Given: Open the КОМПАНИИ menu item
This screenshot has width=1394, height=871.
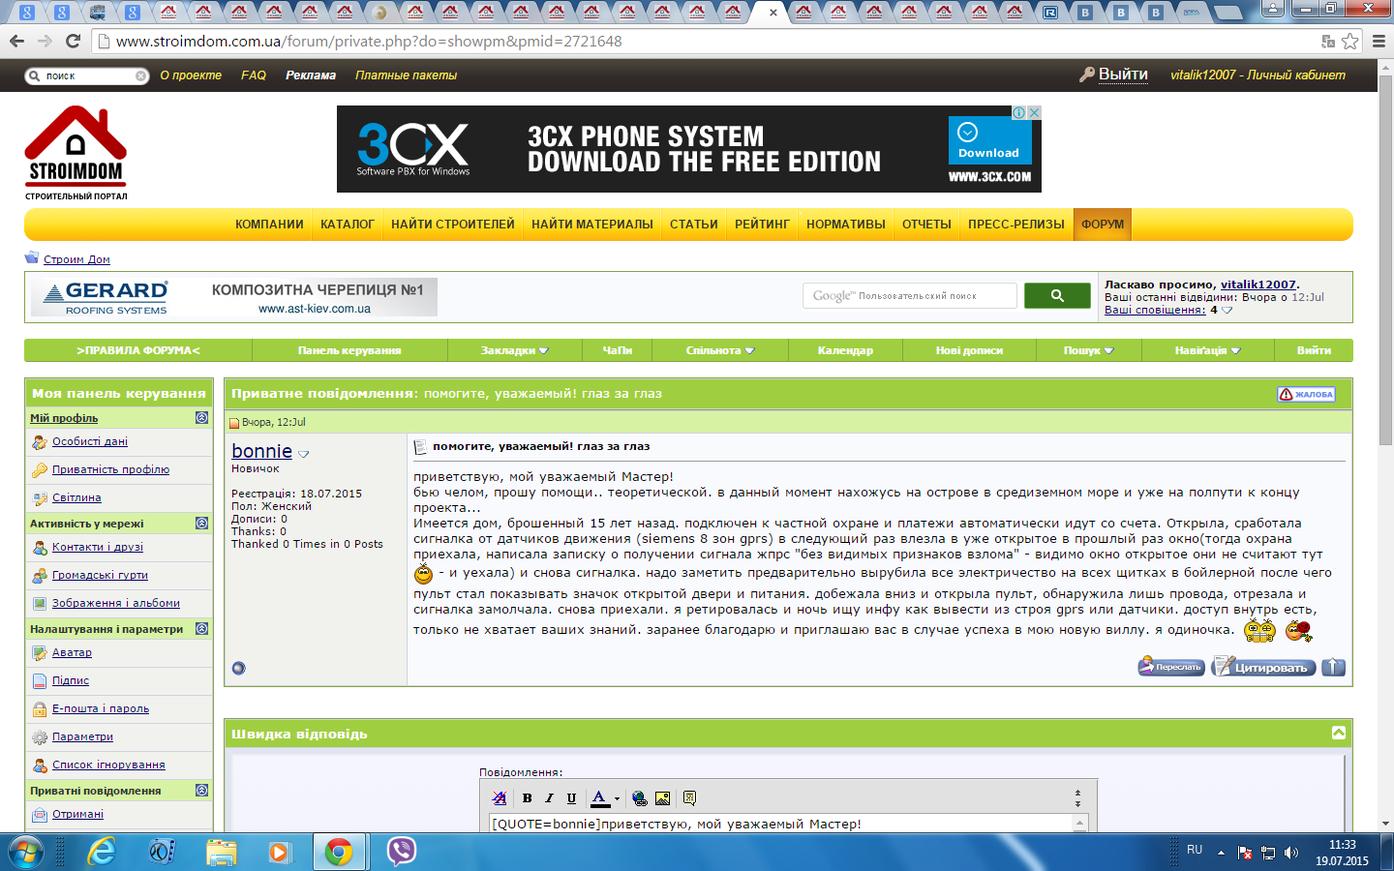Looking at the screenshot, I should 269,224.
